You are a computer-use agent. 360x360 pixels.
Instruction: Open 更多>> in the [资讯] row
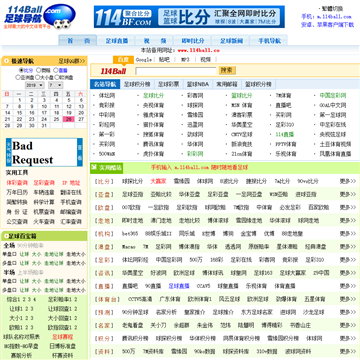coord(348,273)
